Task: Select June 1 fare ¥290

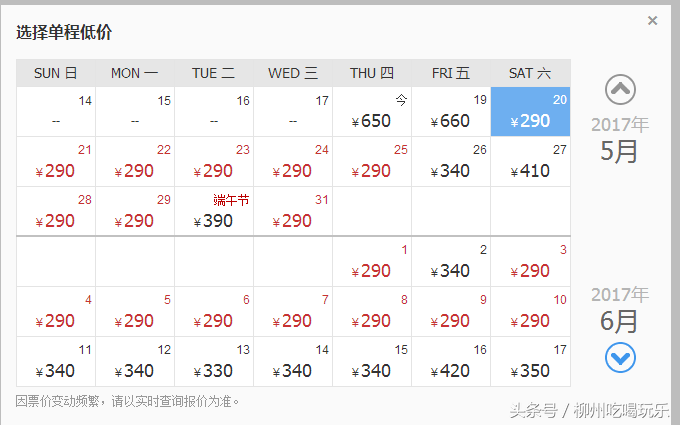Action: click(372, 262)
